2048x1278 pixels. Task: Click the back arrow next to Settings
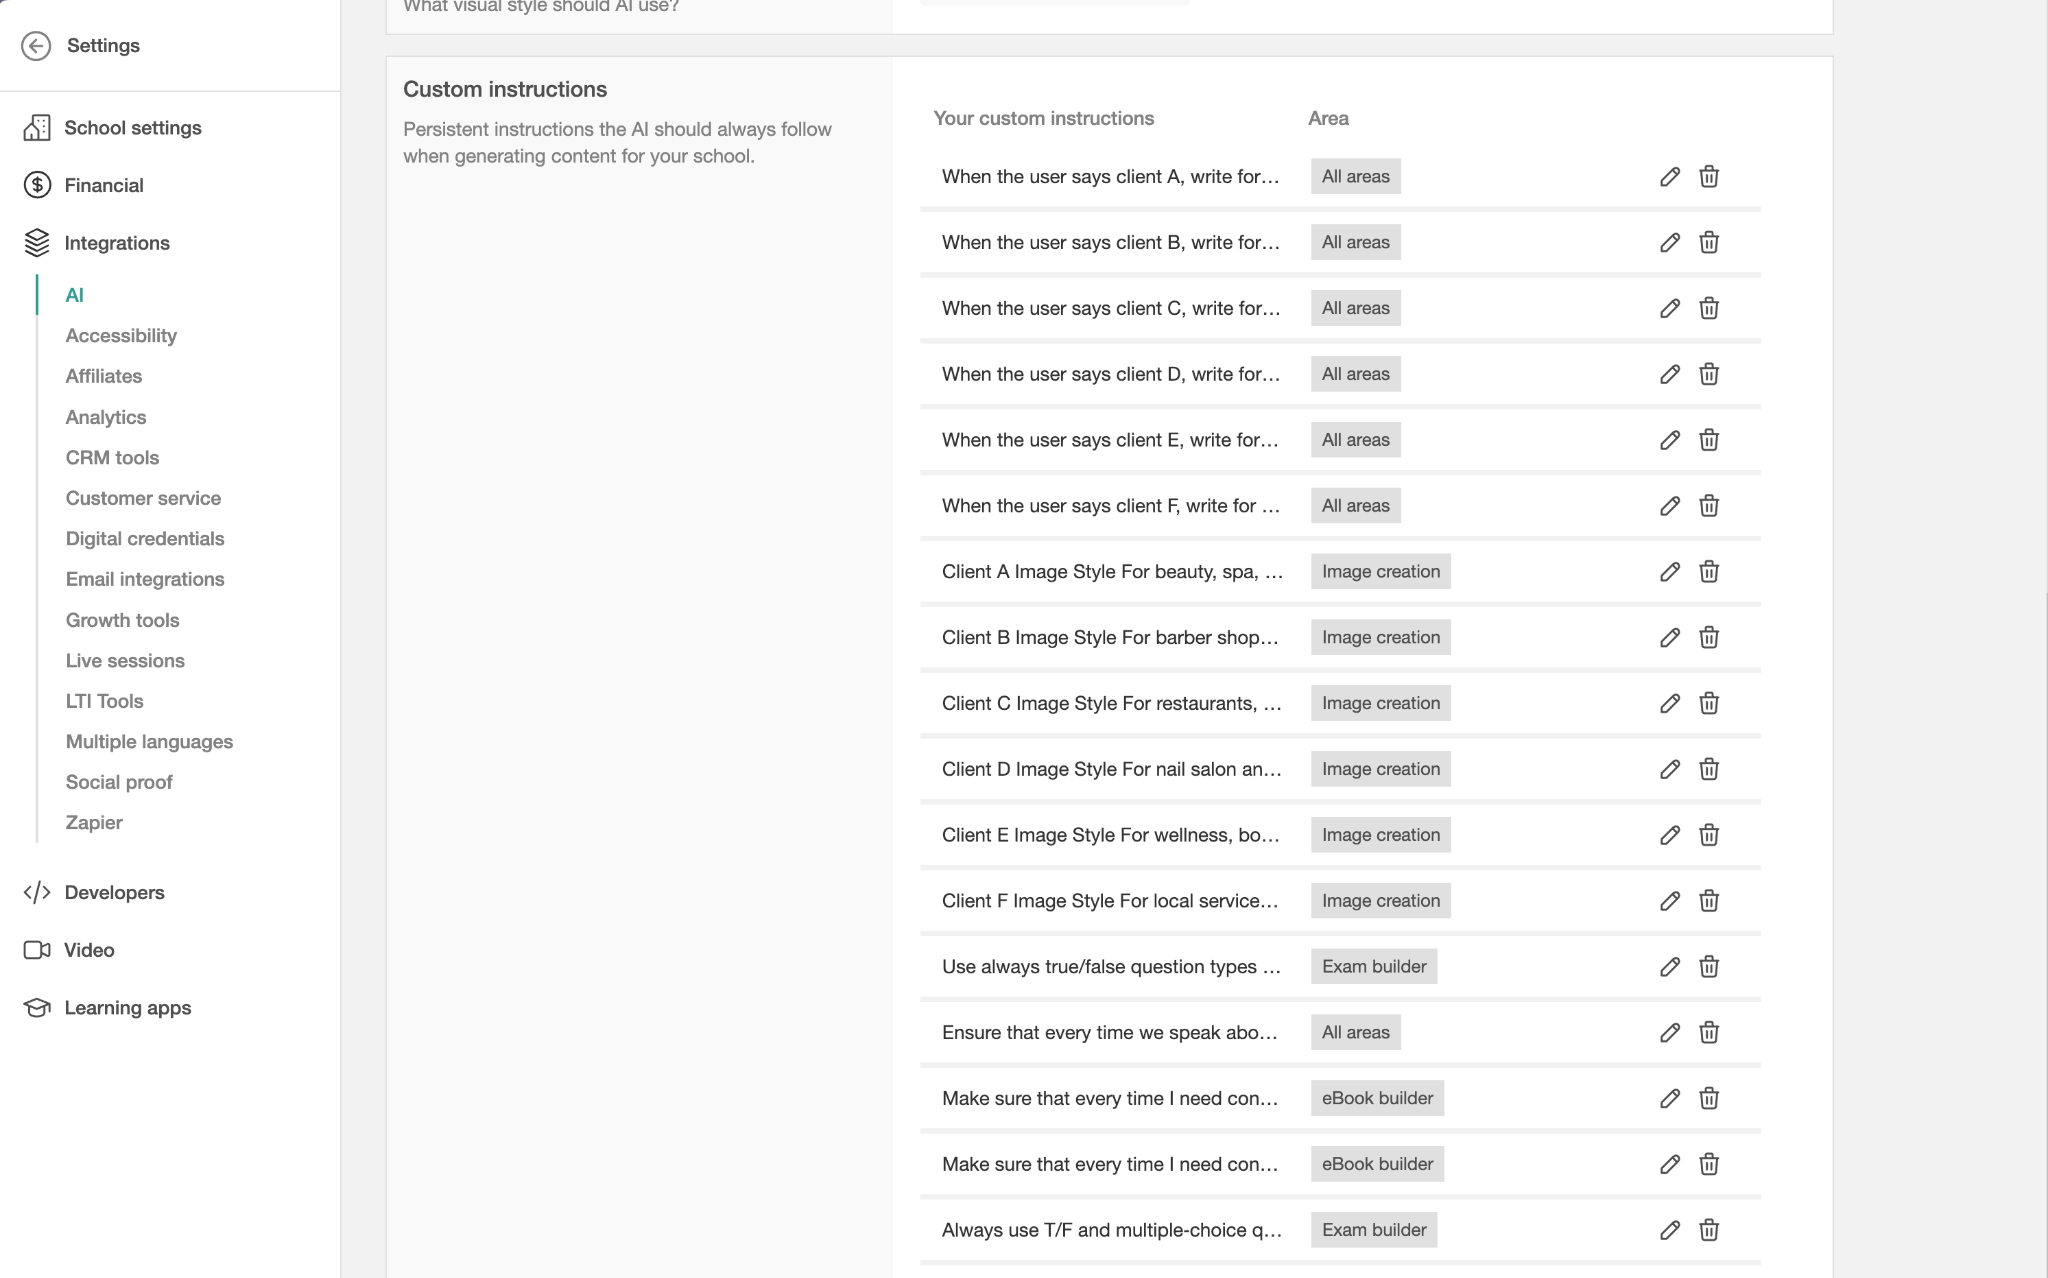(36, 46)
